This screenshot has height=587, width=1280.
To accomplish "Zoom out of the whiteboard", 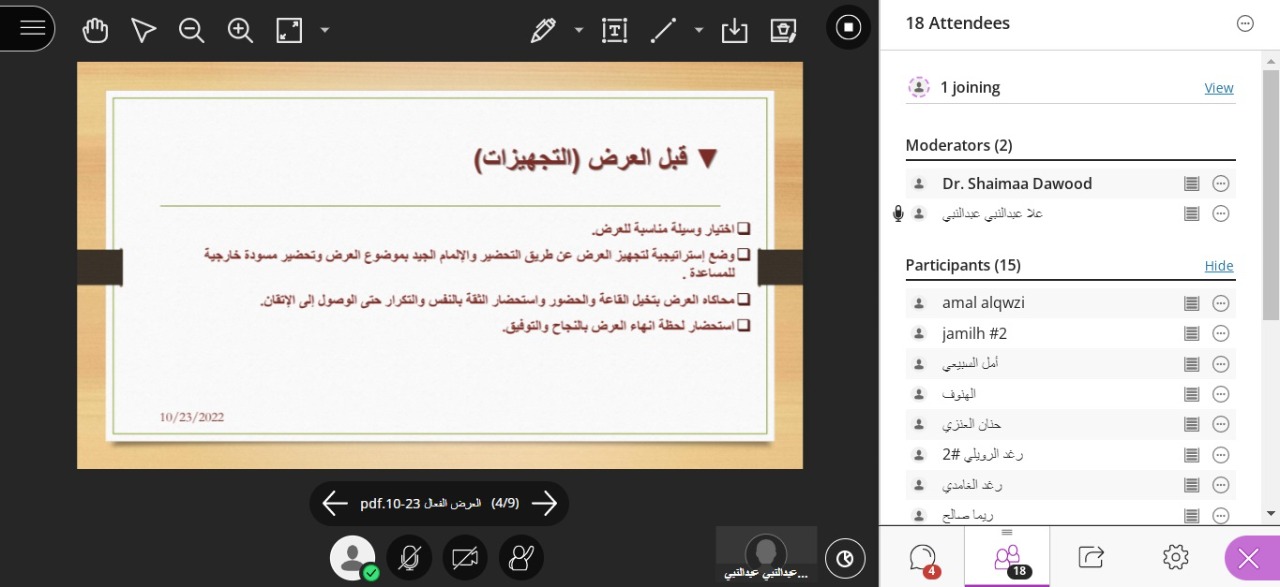I will tap(191, 30).
